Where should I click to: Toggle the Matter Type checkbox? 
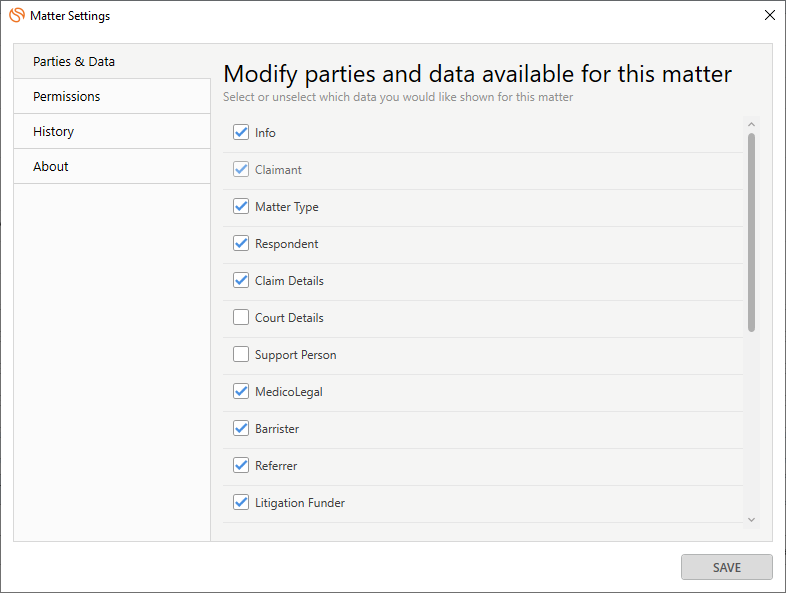click(x=241, y=207)
